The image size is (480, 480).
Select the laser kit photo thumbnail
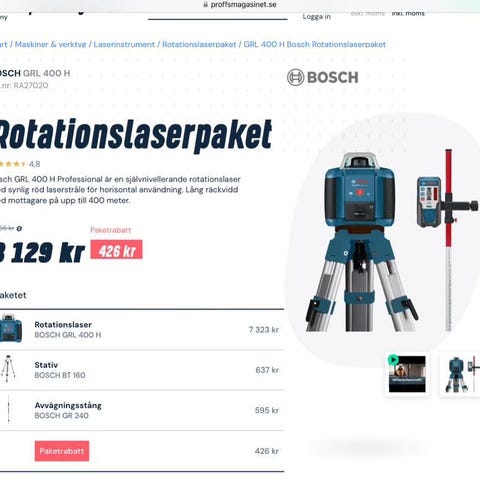click(461, 374)
